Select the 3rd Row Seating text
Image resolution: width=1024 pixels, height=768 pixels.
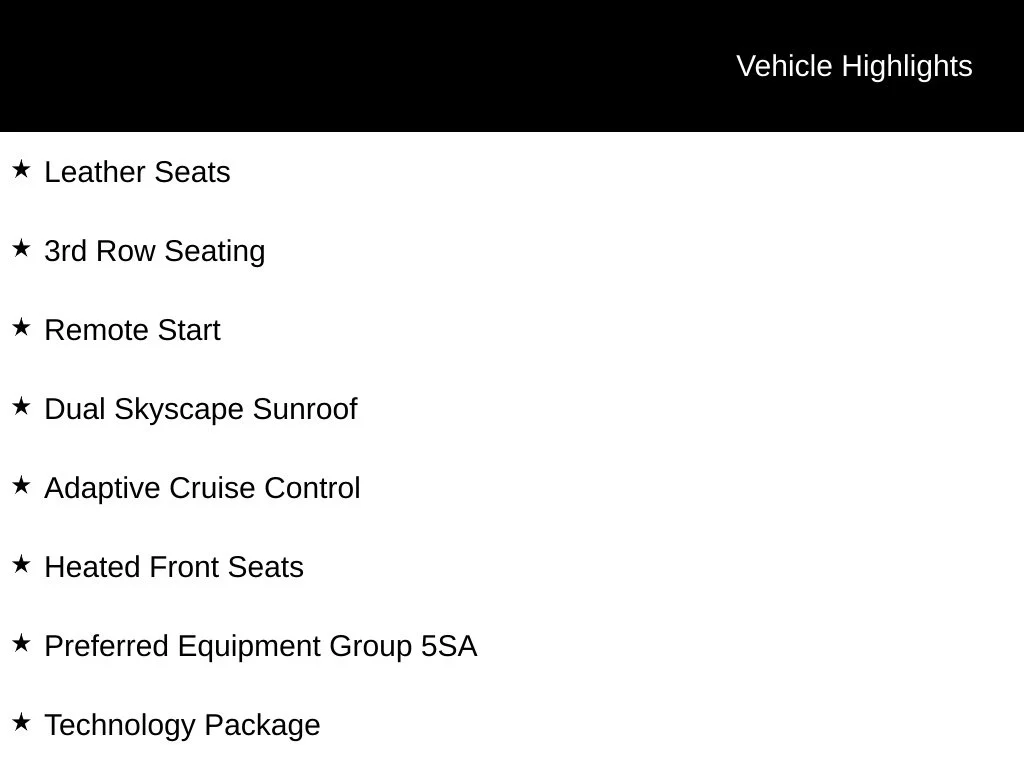[155, 252]
